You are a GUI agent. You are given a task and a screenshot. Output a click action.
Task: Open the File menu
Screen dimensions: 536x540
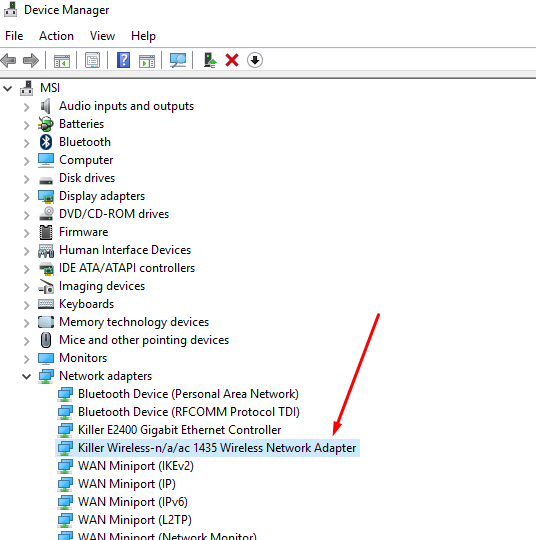point(14,36)
